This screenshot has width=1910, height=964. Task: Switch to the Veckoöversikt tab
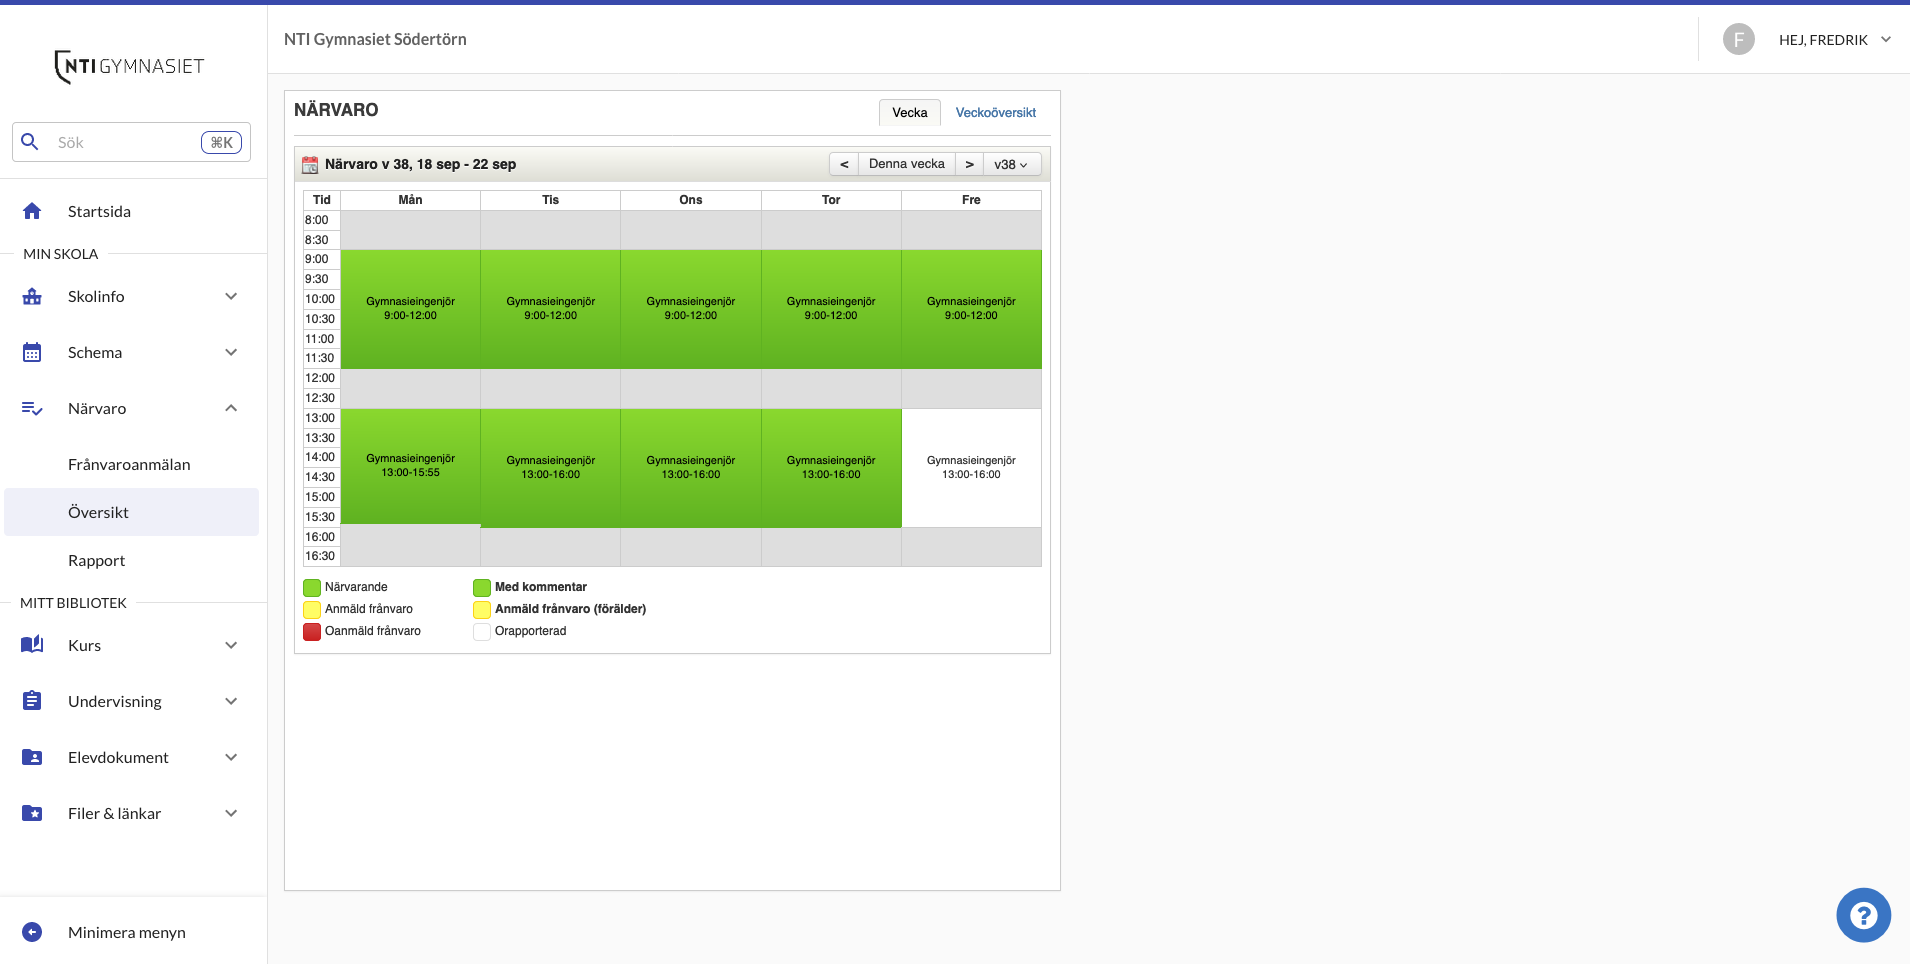(995, 112)
